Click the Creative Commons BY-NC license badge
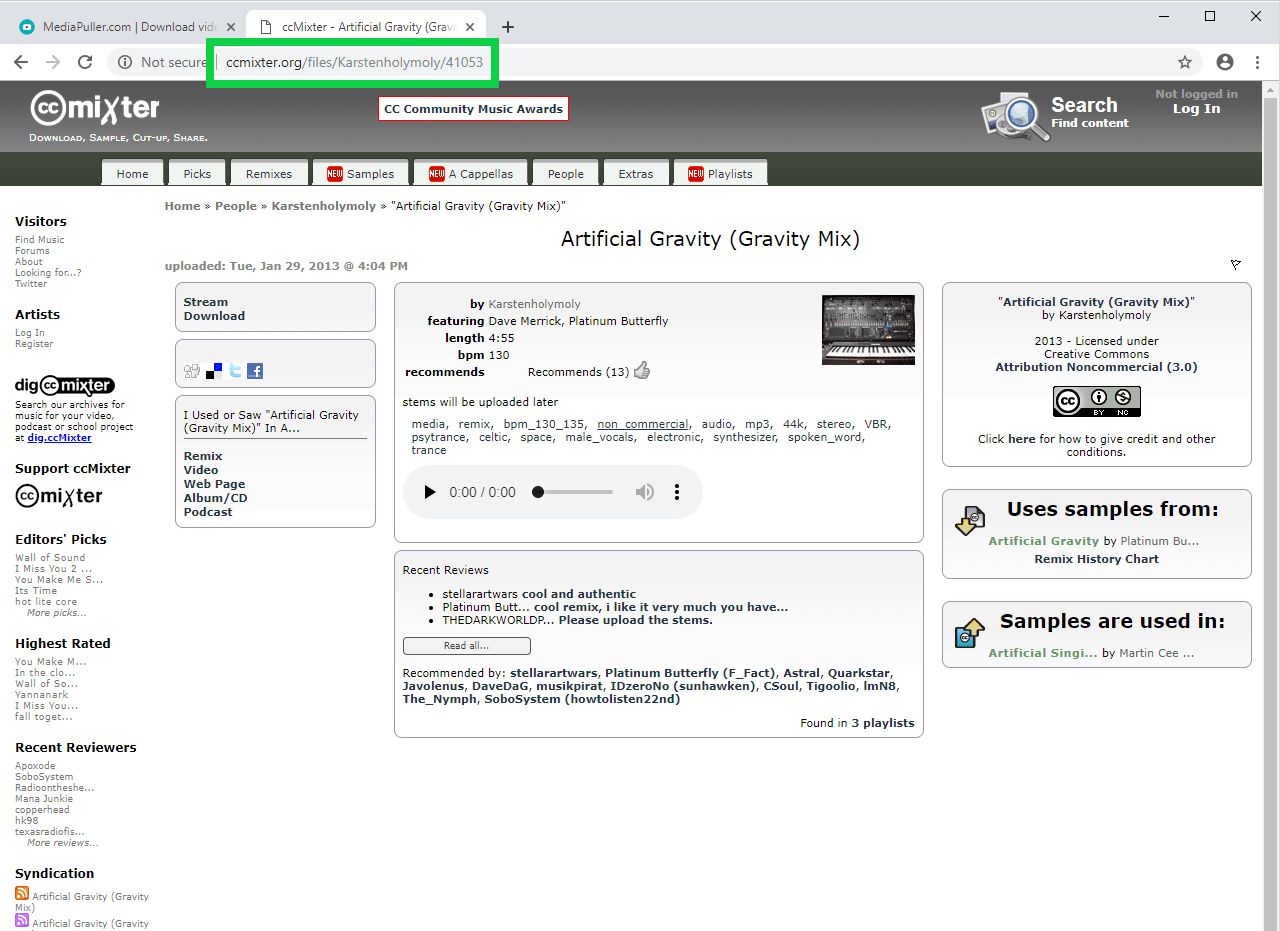This screenshot has width=1280, height=931. 1096,401
